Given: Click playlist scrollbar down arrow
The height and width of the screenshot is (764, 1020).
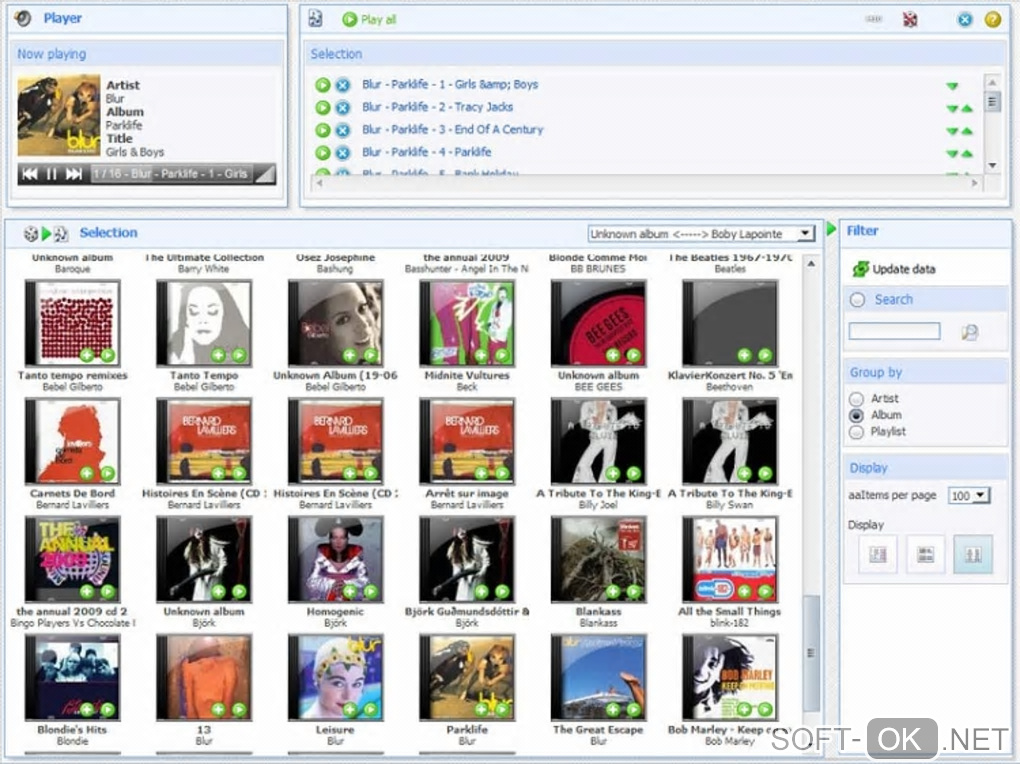Looking at the screenshot, I should point(992,165).
